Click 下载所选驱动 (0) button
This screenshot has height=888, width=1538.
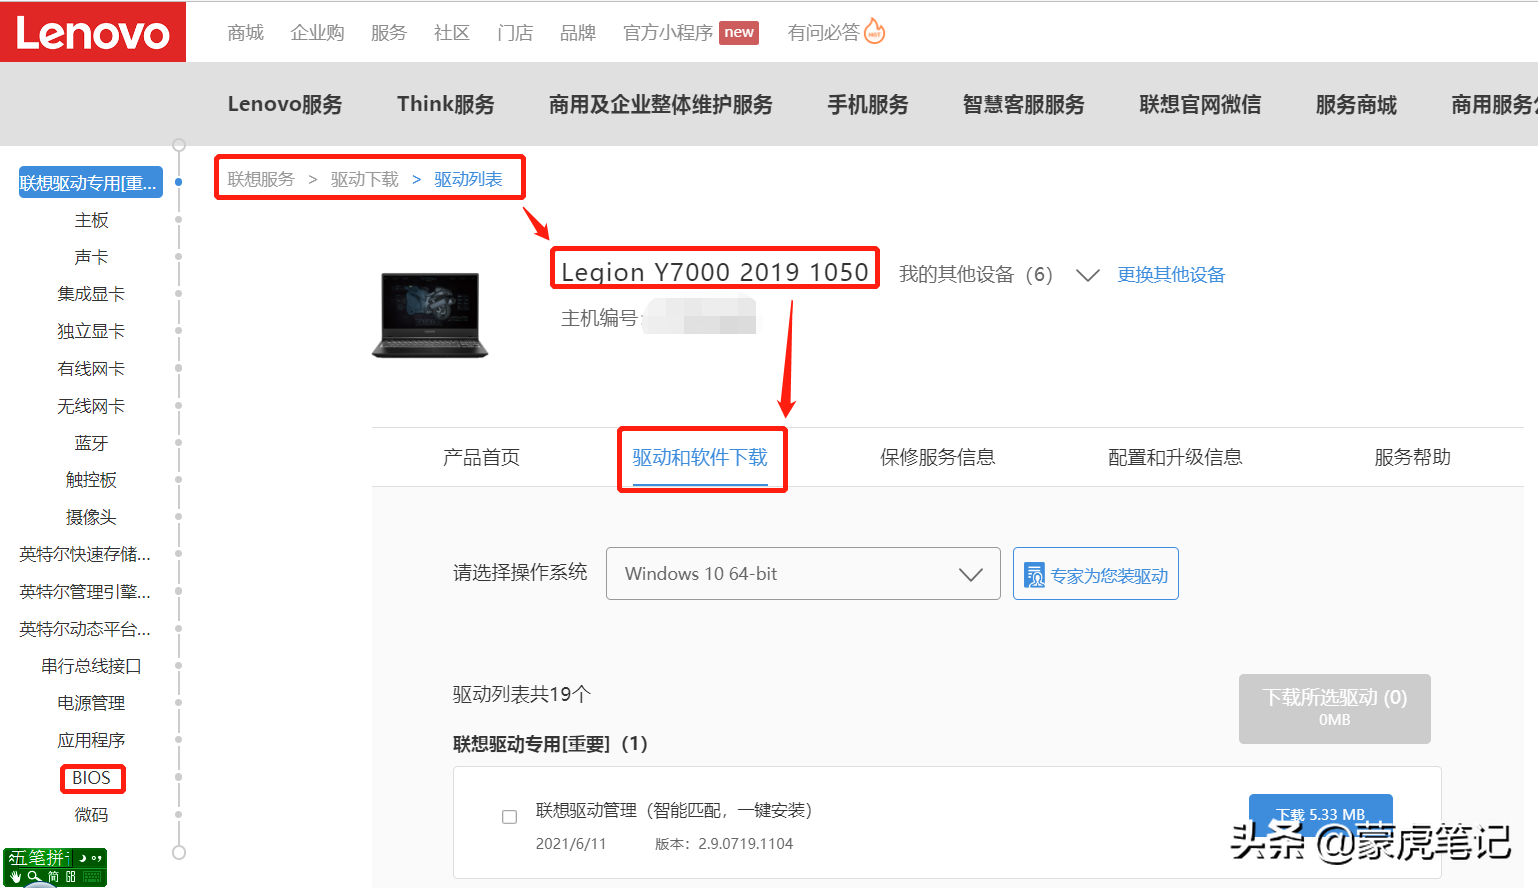click(x=1335, y=708)
